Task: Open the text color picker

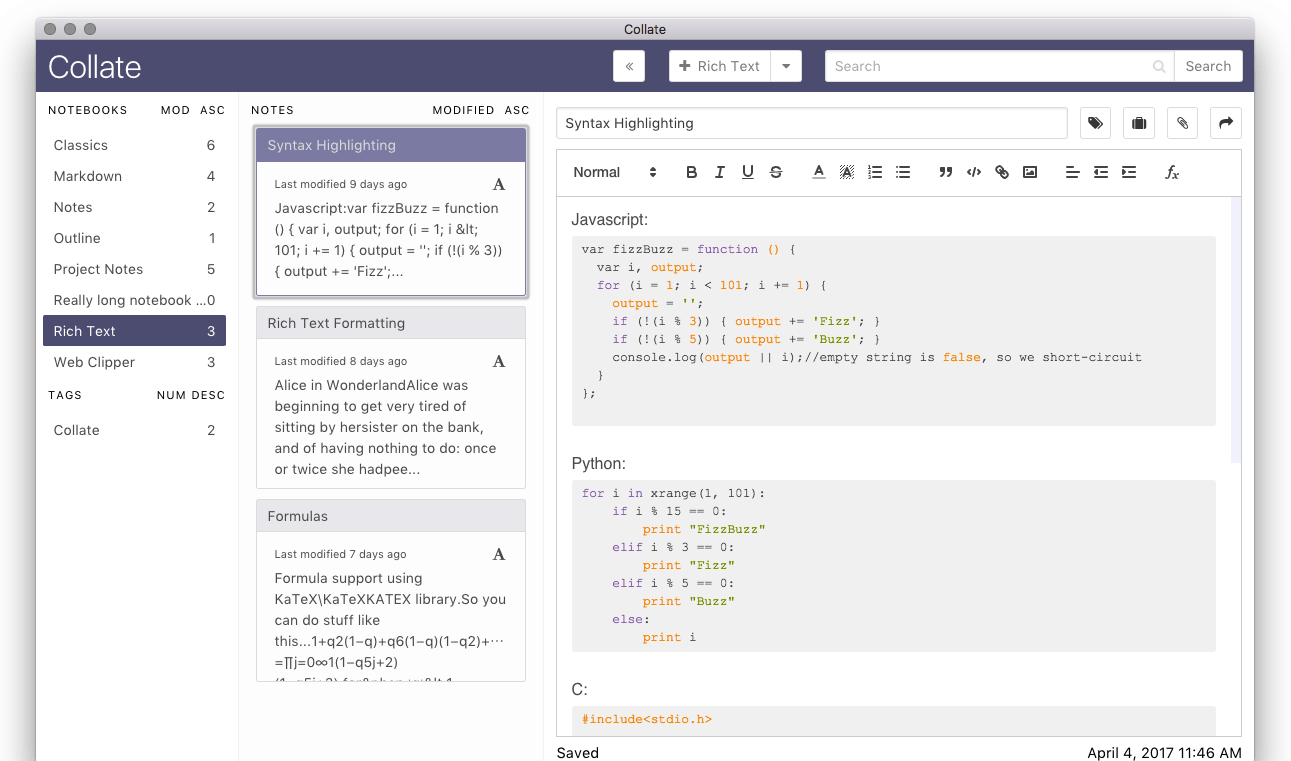Action: [x=818, y=172]
